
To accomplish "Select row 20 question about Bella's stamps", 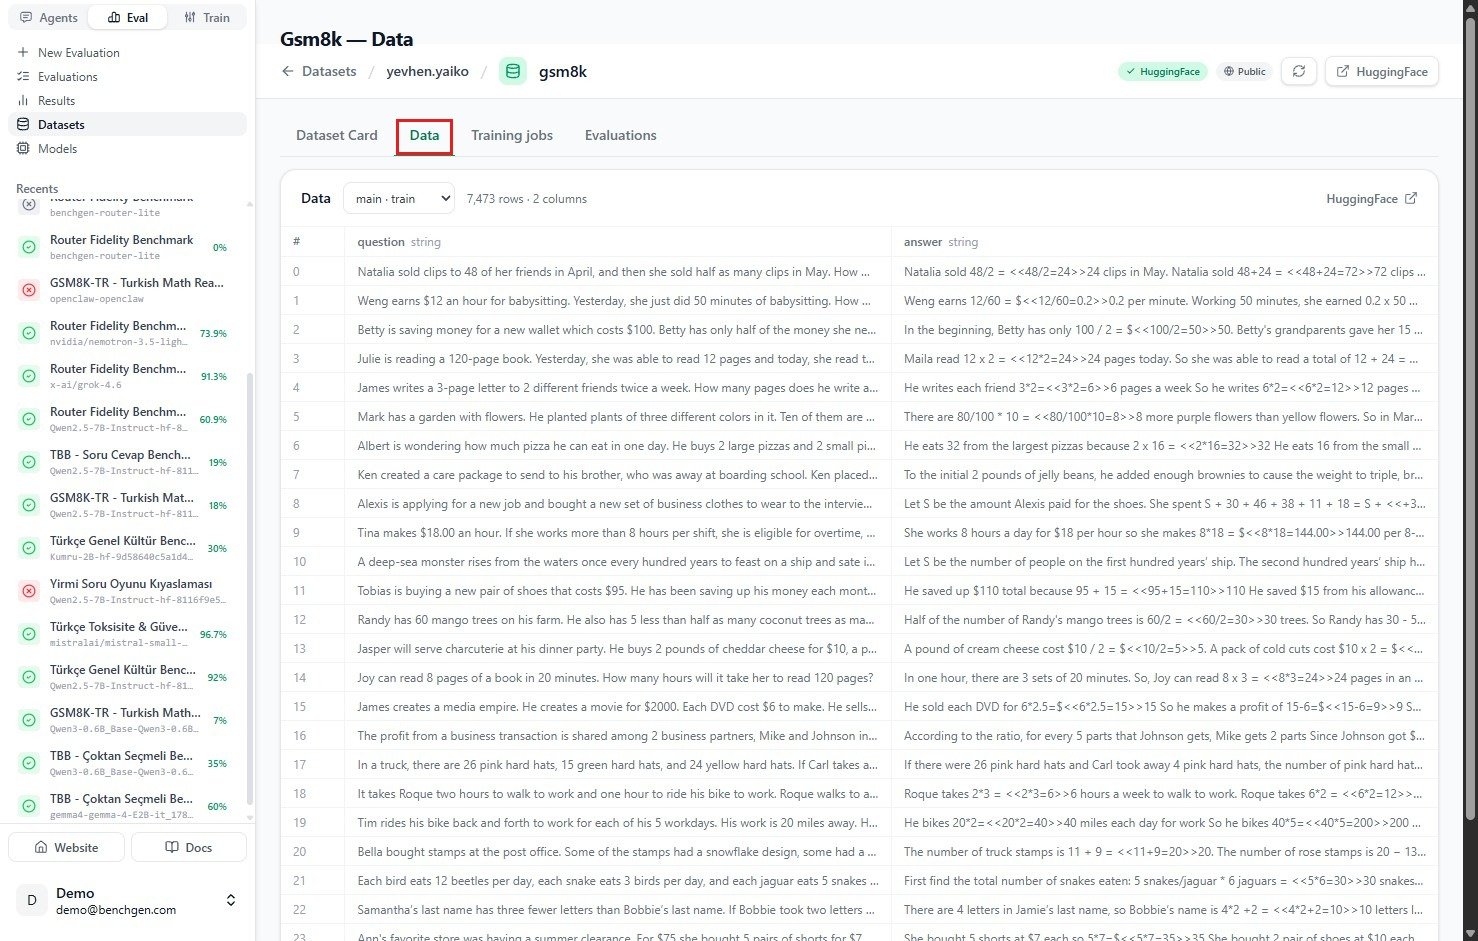I will click(617, 852).
